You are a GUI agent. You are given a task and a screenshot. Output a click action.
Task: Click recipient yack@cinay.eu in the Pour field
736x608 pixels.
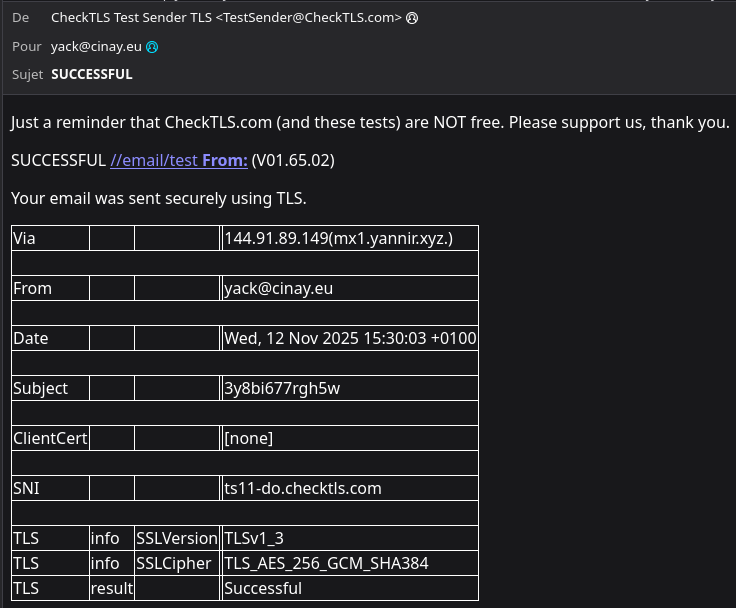click(x=97, y=47)
